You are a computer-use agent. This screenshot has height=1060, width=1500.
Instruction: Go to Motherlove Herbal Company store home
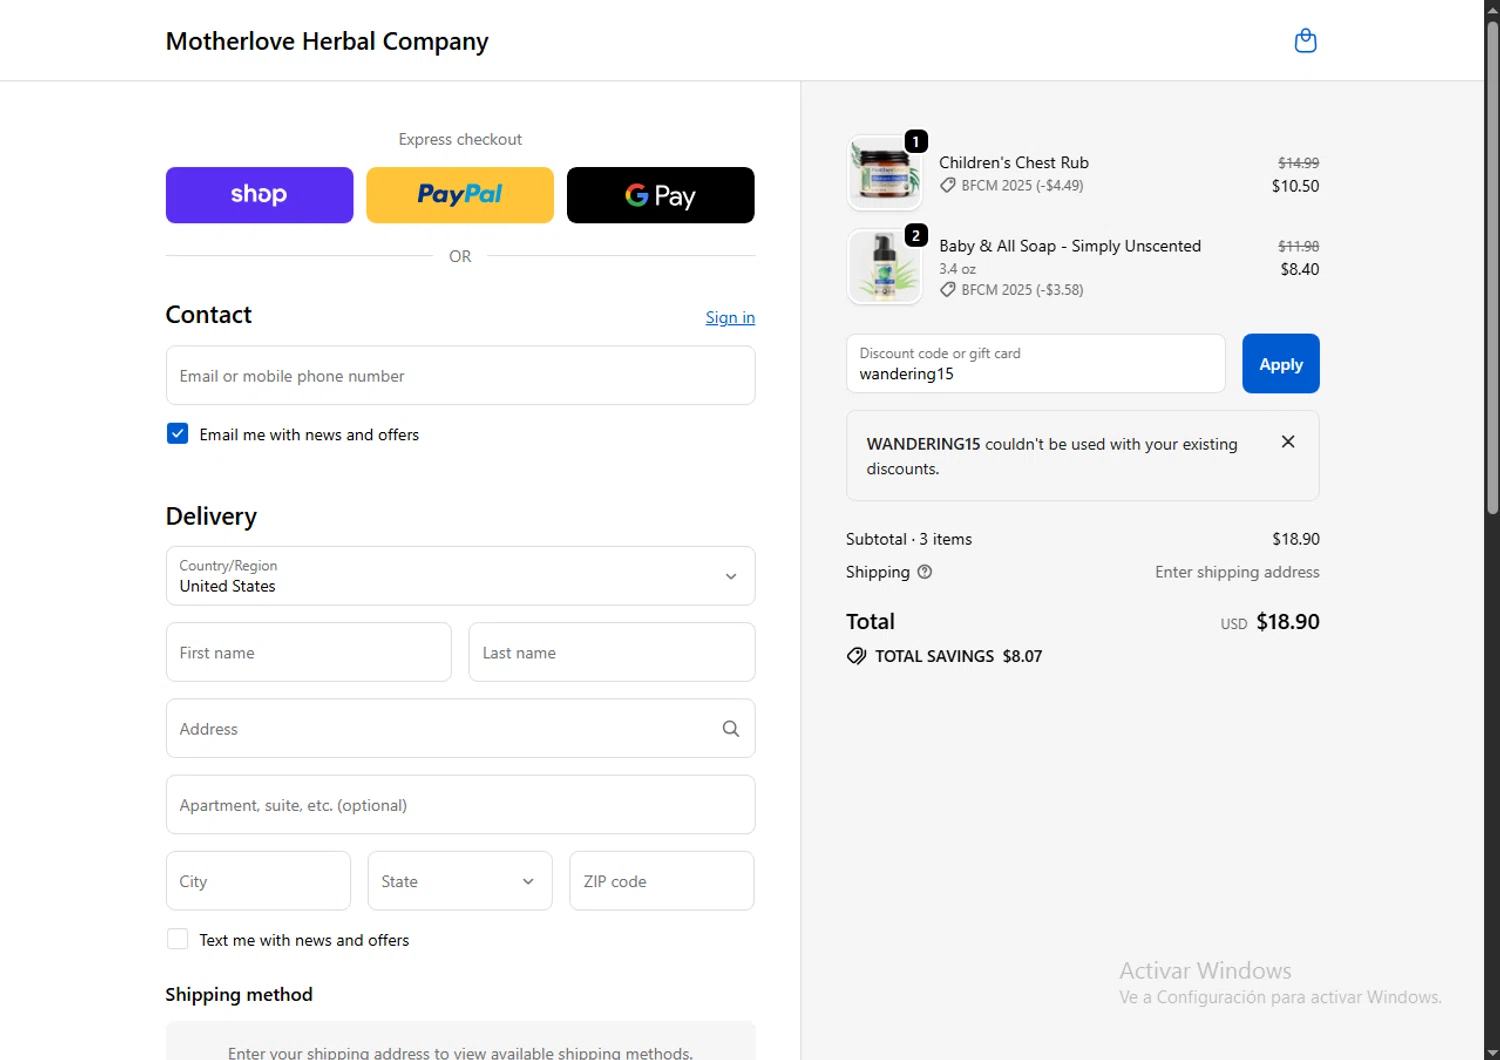point(327,41)
